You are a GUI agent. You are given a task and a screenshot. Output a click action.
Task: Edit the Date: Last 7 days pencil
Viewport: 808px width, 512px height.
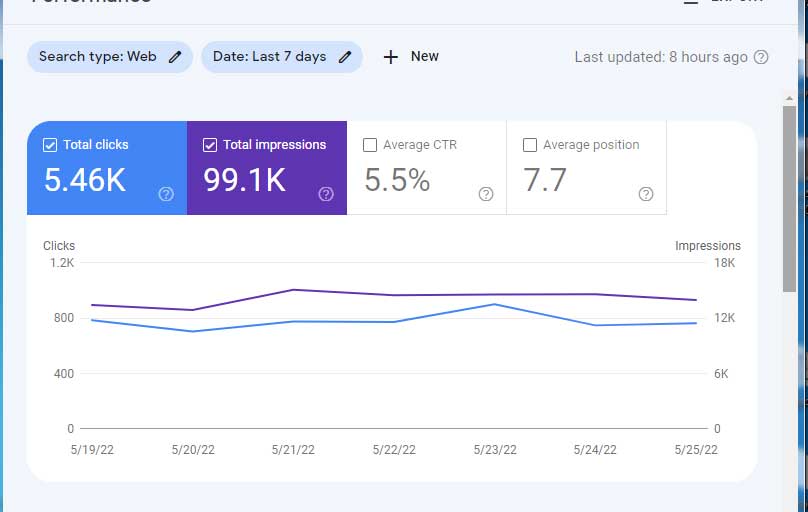[x=345, y=57]
